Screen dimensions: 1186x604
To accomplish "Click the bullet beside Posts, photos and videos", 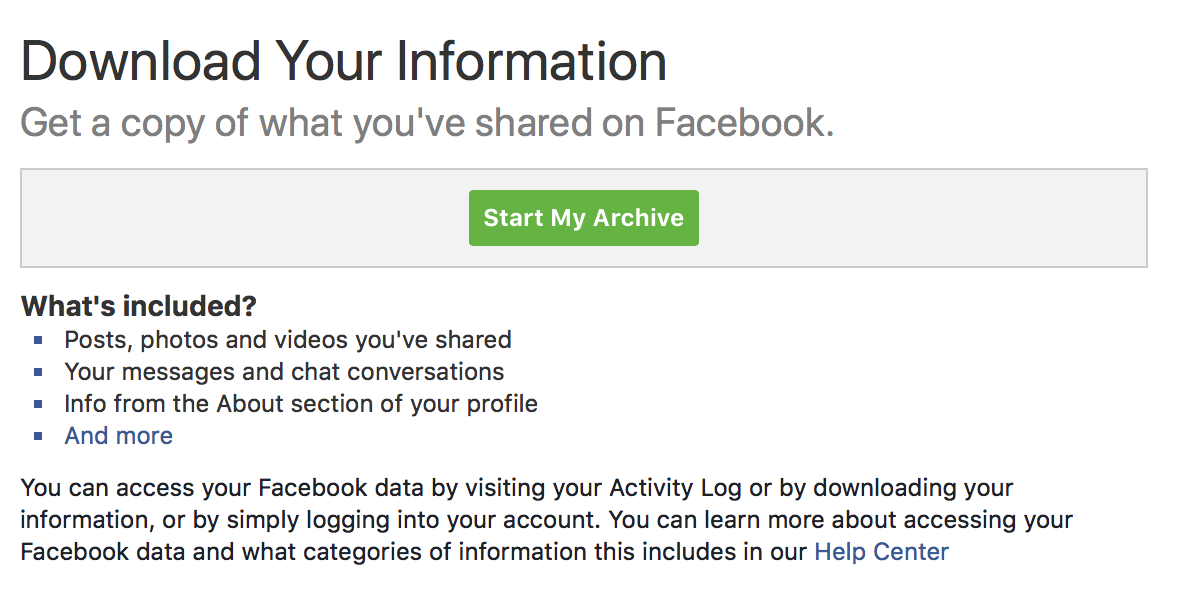I will tap(39, 340).
